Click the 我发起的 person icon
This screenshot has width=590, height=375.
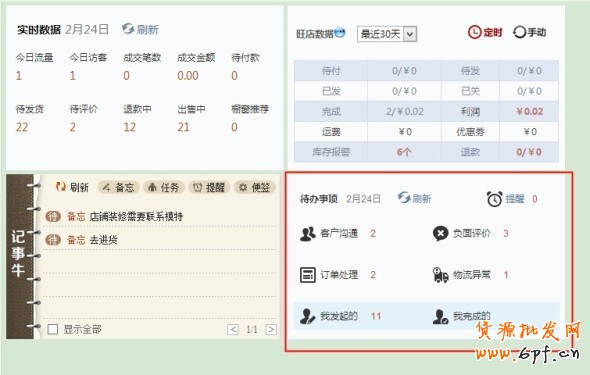pyautogui.click(x=307, y=316)
